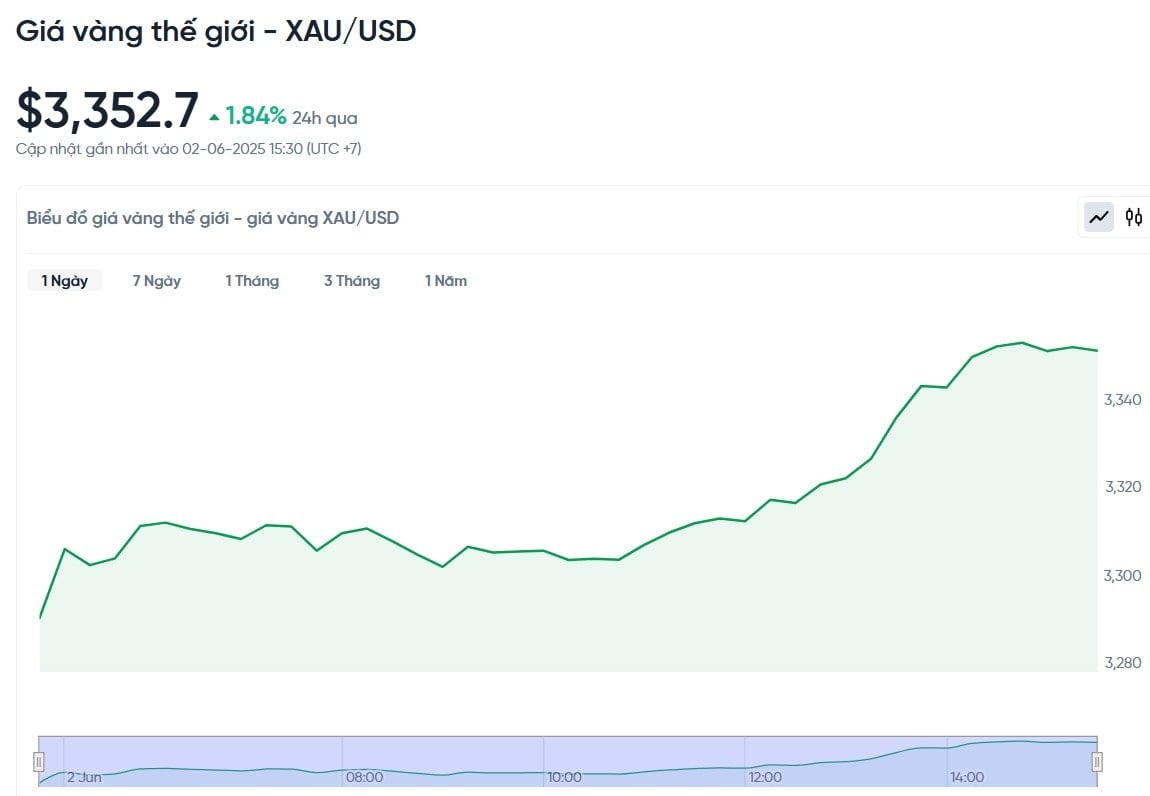This screenshot has height=796, width=1150.
Task: Click the right range slider handle
Action: click(x=1097, y=762)
